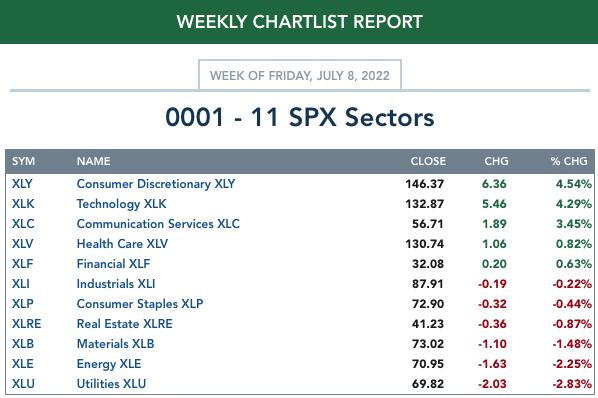Select Consumer Staples XLP link
The width and height of the screenshot is (598, 398).
pos(140,304)
